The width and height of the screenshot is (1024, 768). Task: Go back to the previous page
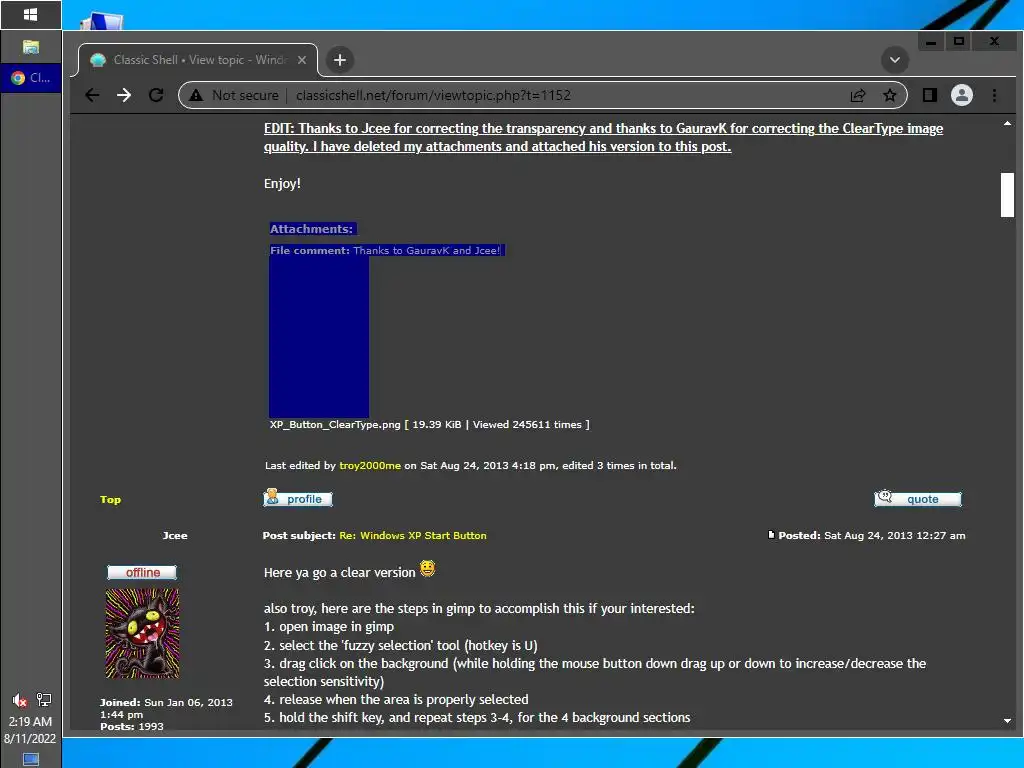(92, 95)
